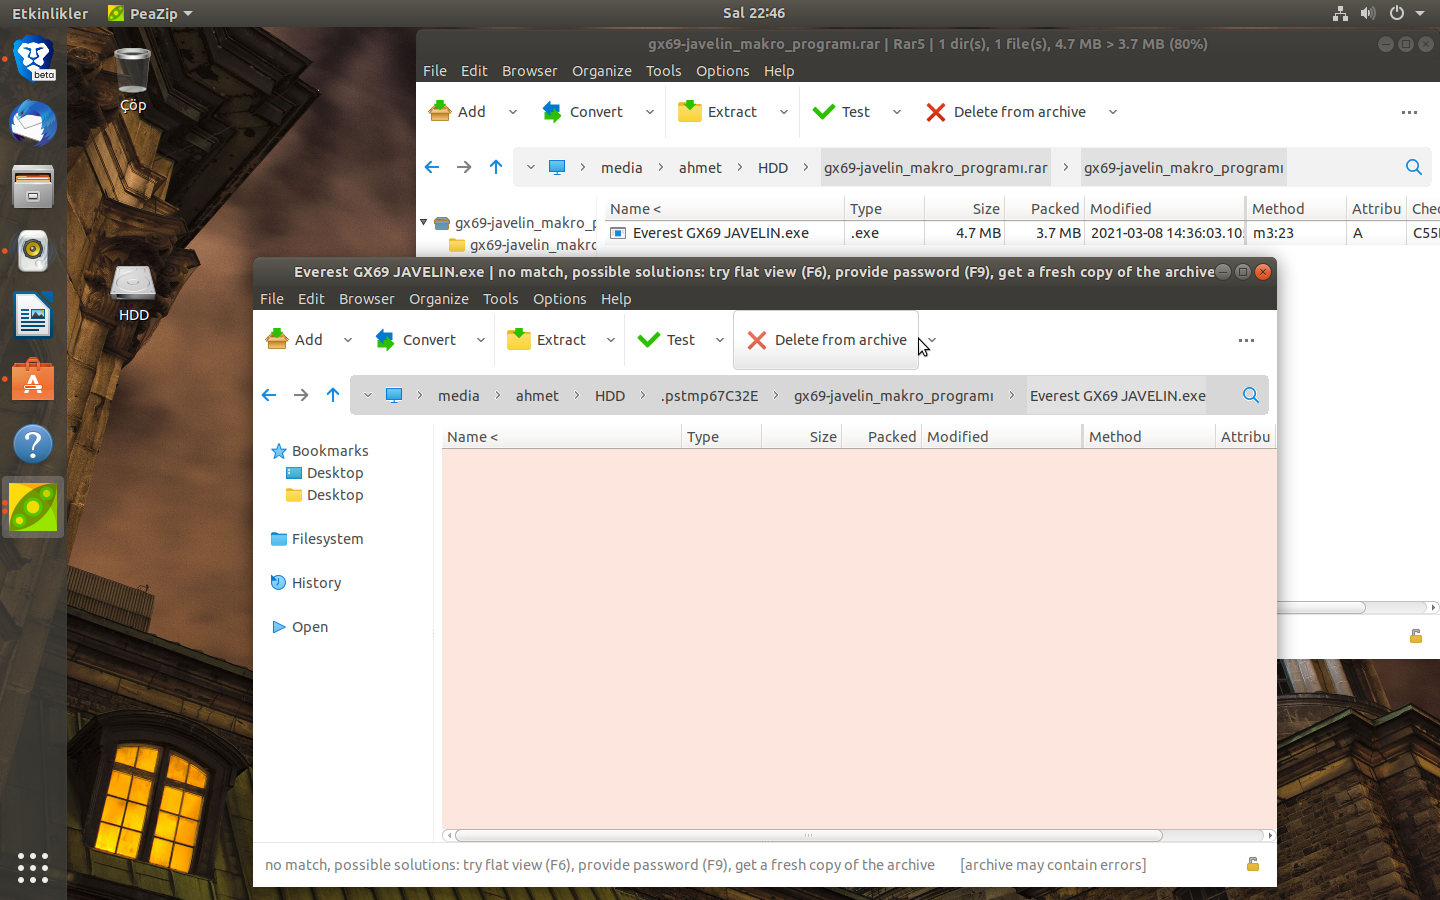Click Add icon in front PeaZip window
The image size is (1440, 900).
pyautogui.click(x=277, y=340)
